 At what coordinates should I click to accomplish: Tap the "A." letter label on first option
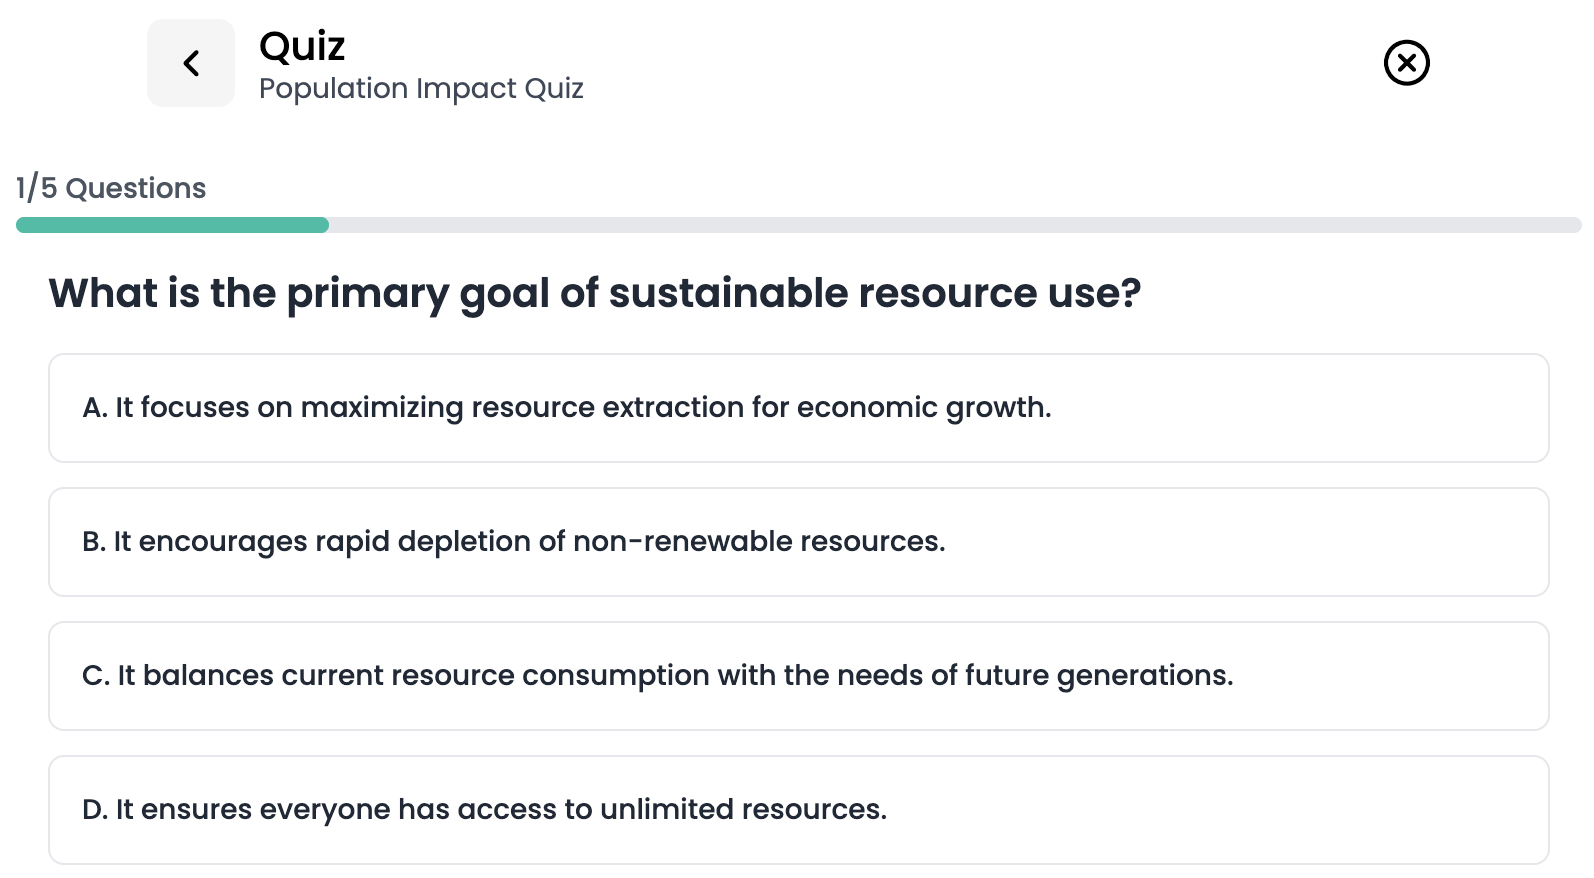coord(94,408)
